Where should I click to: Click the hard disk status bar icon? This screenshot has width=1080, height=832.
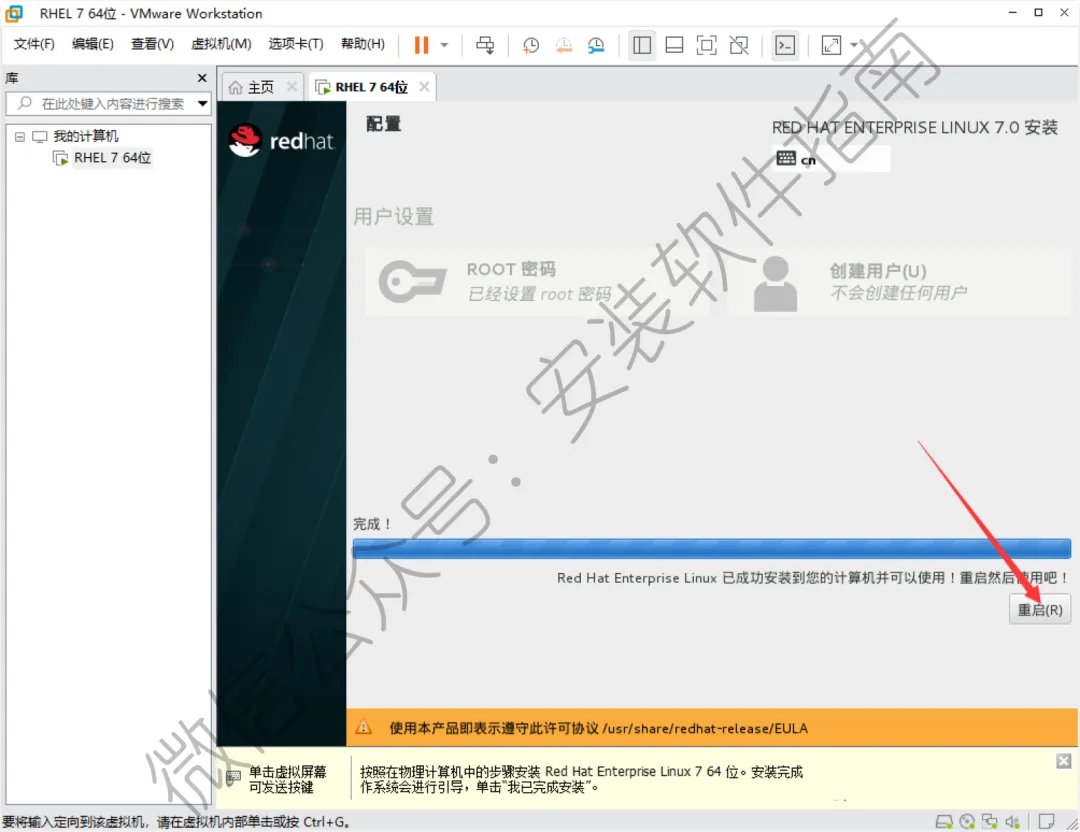tap(944, 821)
